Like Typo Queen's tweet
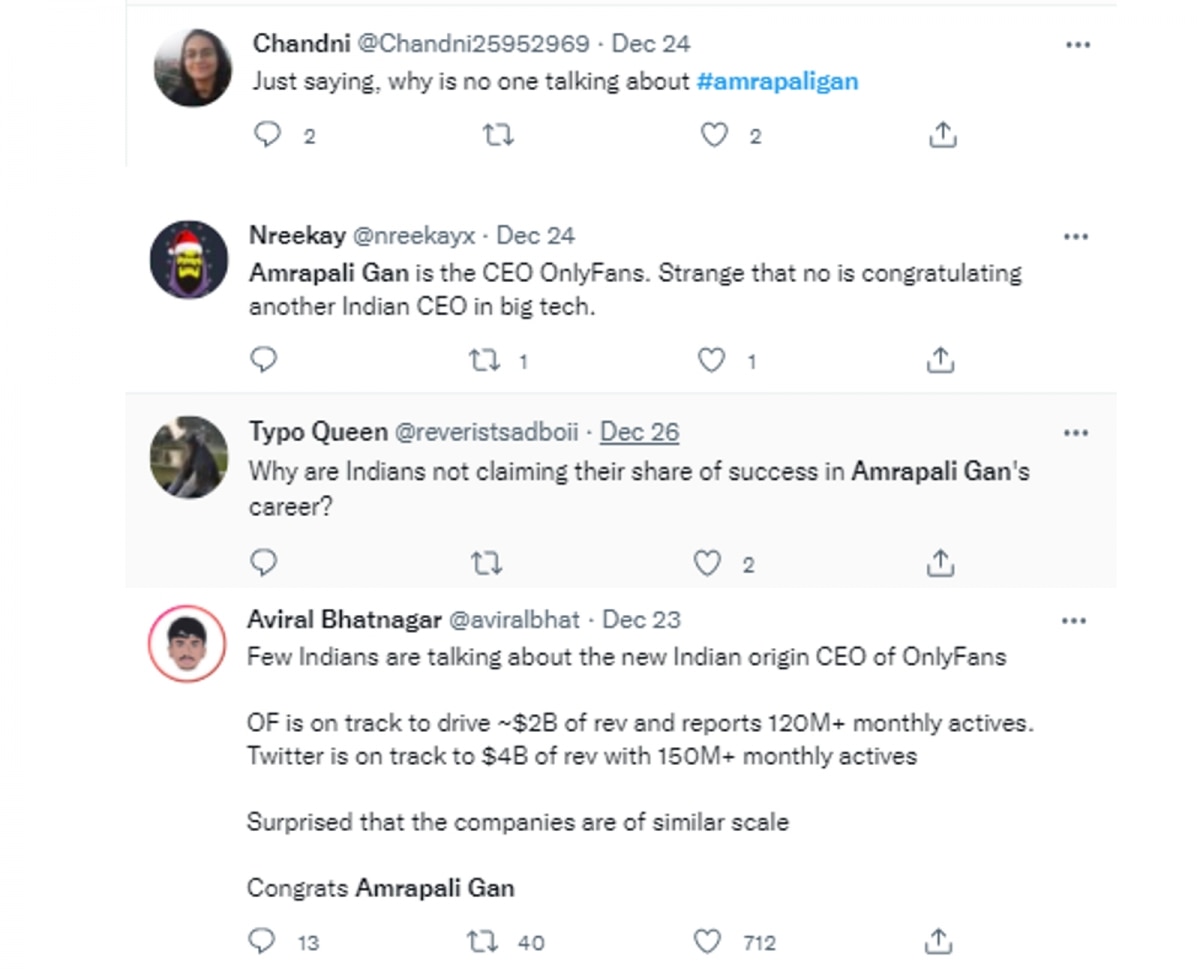 pos(707,564)
